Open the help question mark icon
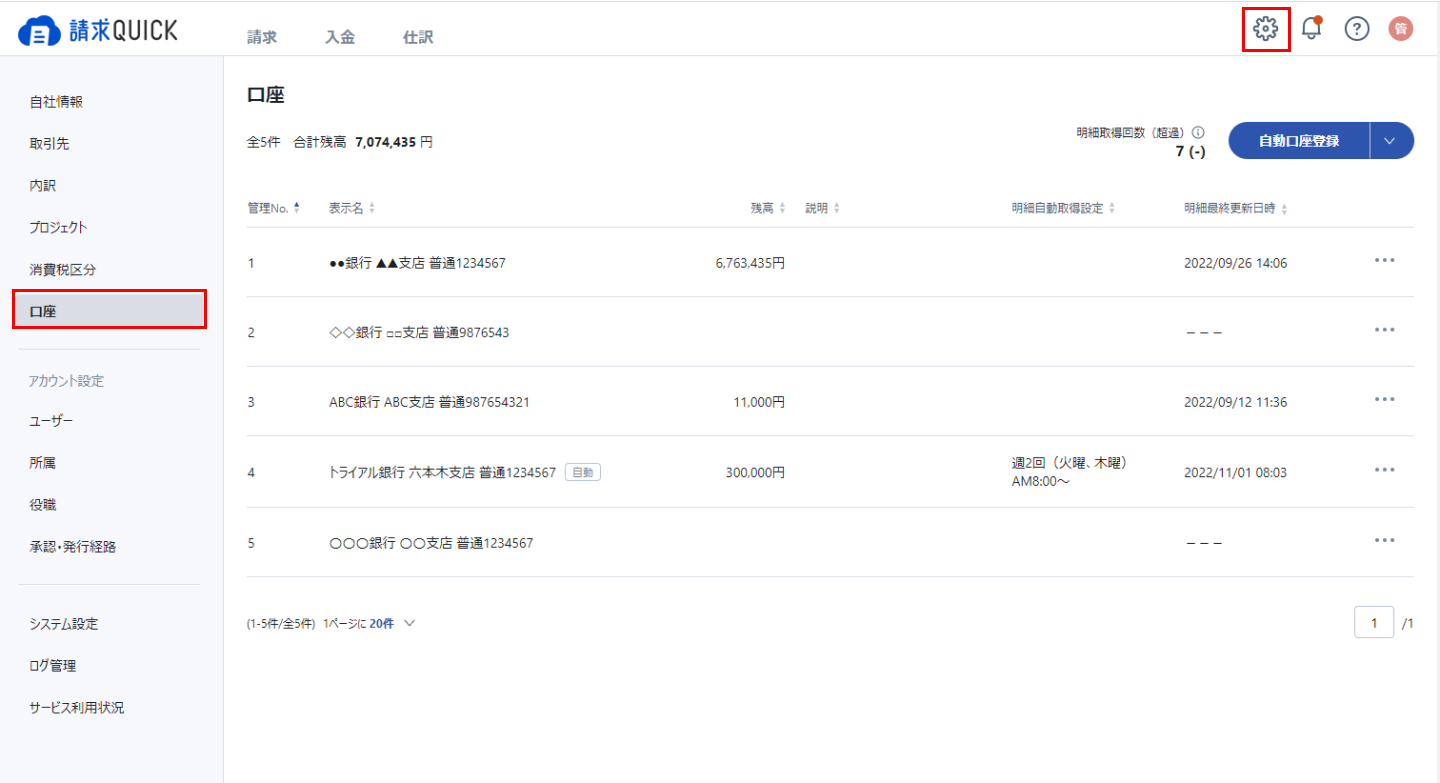Viewport: 1440px width, 783px height. click(1356, 29)
